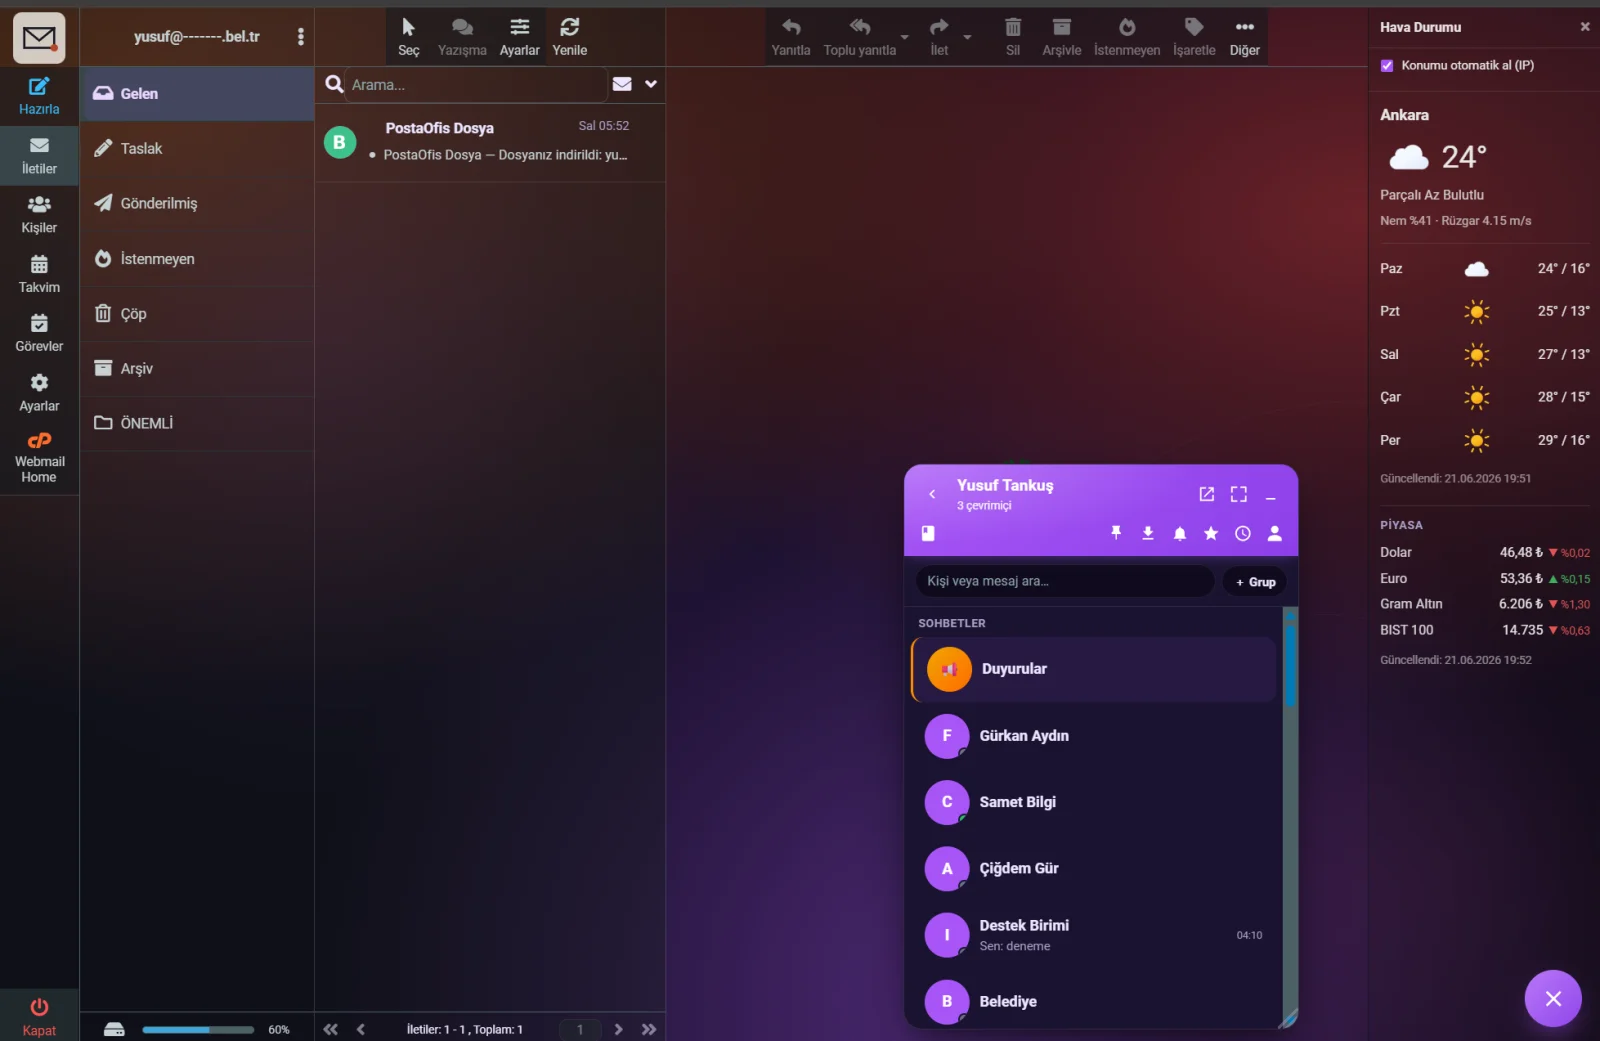
Task: Open Takvim calendar in sidebar
Action: [39, 275]
